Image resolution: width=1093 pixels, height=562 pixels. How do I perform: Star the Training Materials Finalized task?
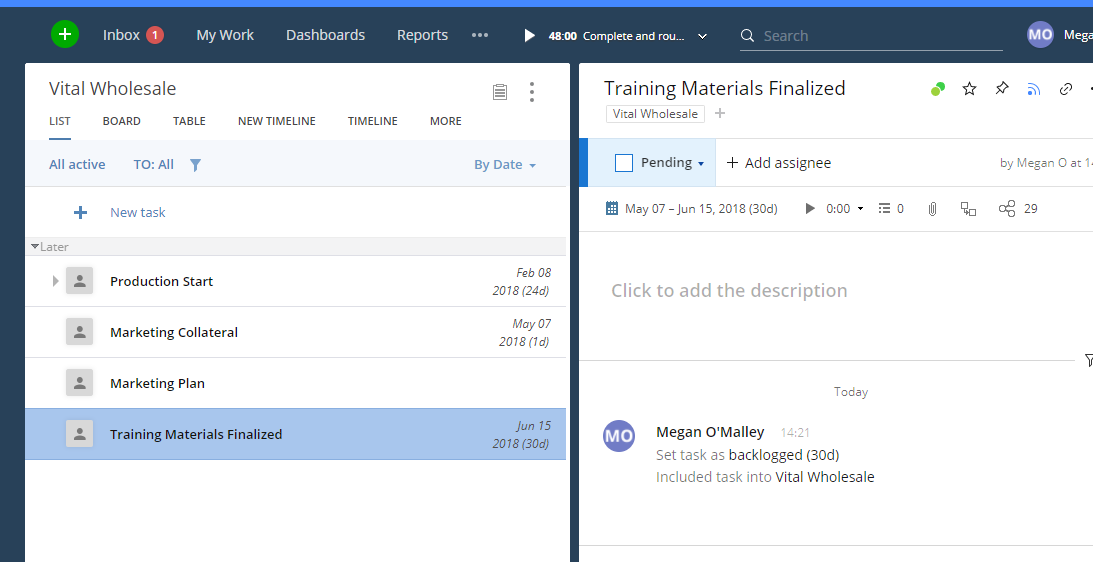coord(969,89)
